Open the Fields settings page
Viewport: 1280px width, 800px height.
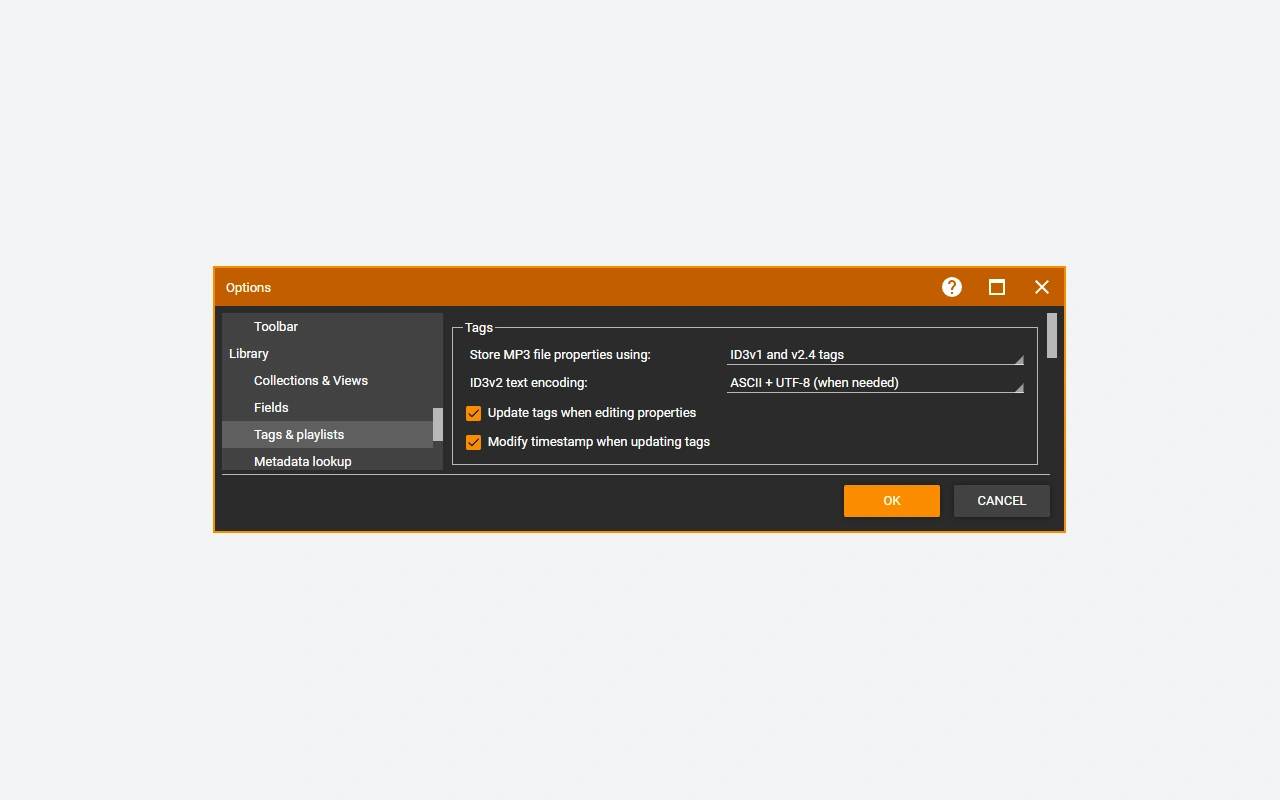click(x=327, y=407)
